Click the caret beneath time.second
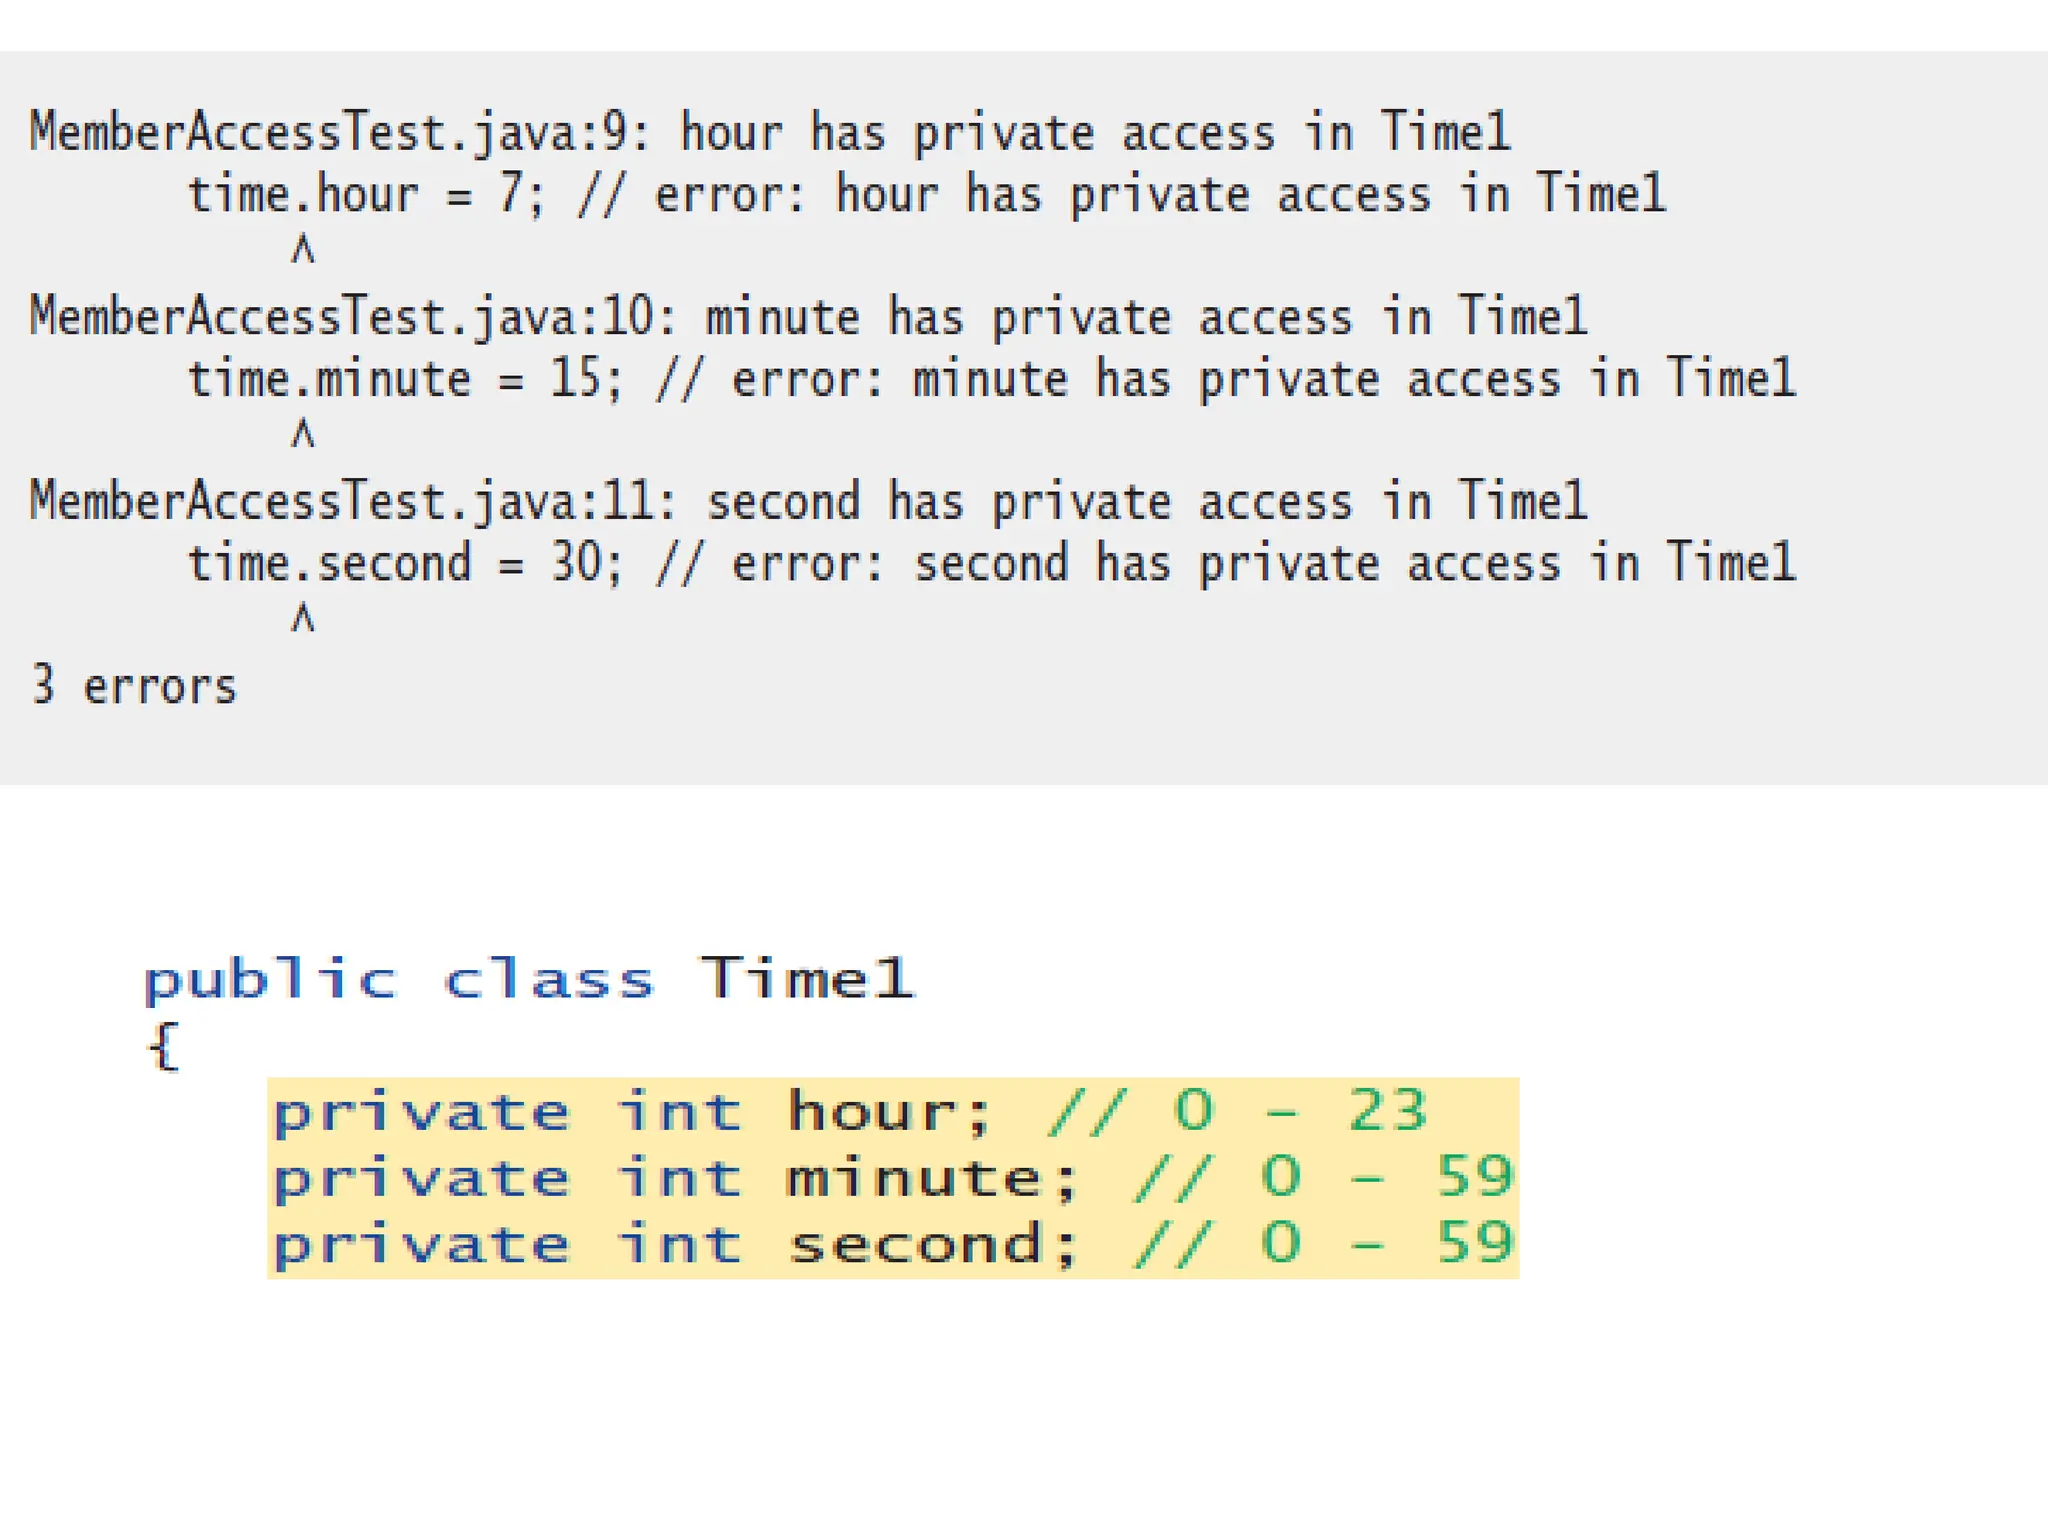 [x=303, y=619]
